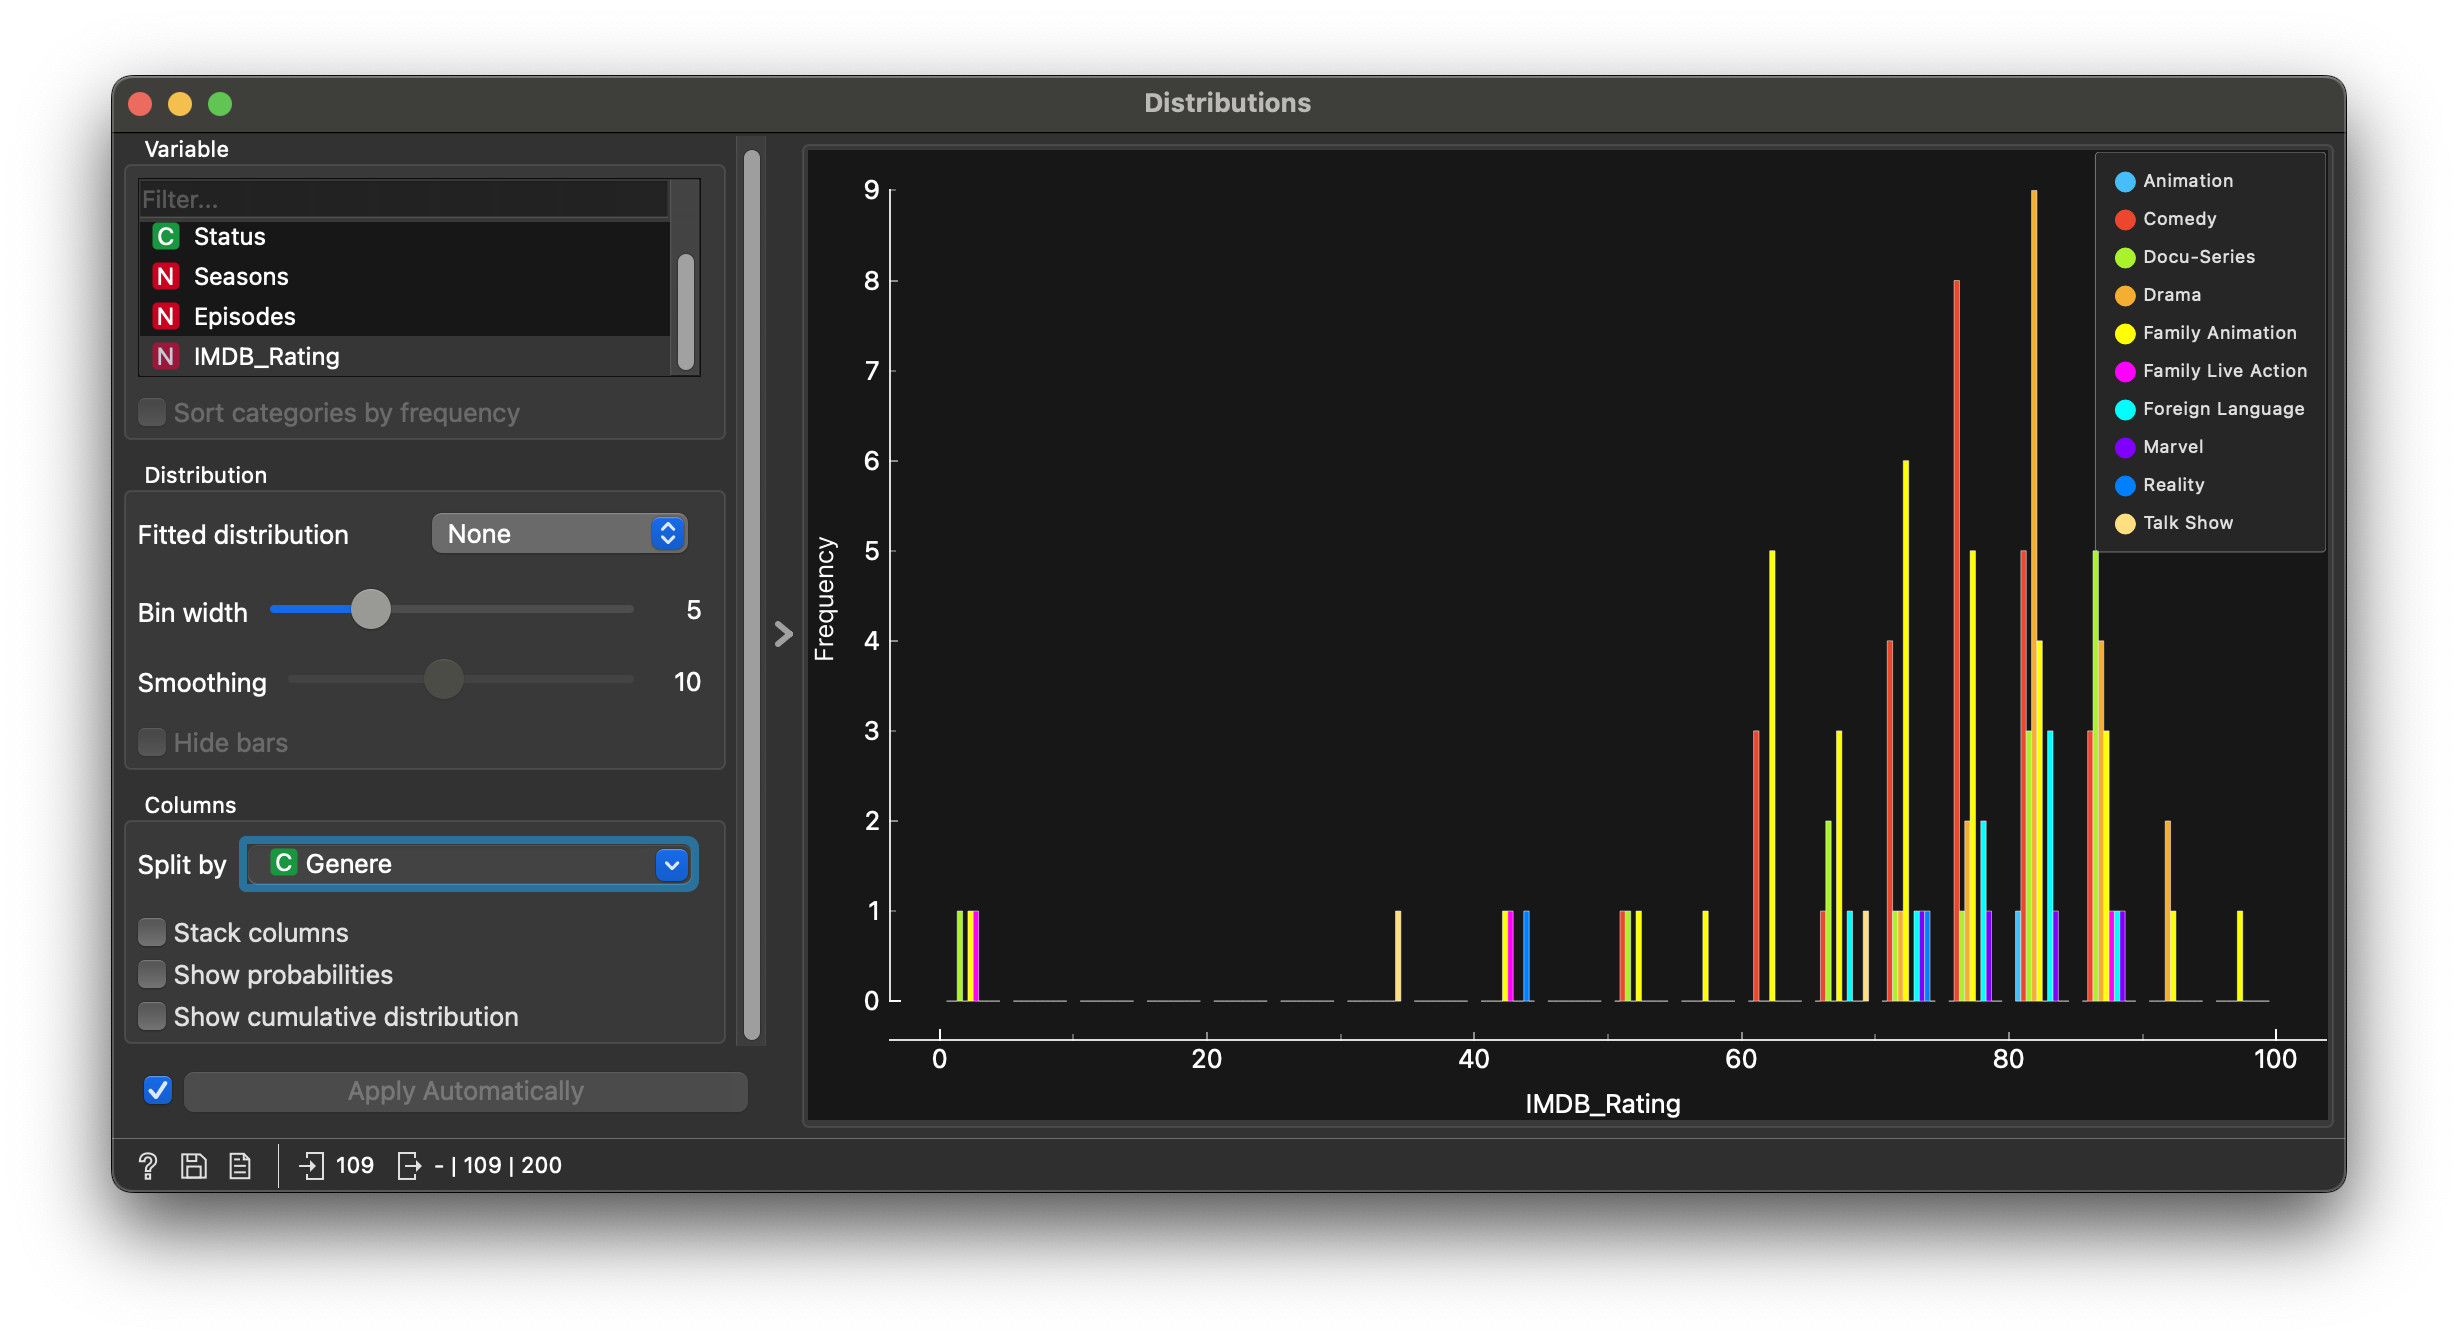Click the save image icon

click(194, 1166)
